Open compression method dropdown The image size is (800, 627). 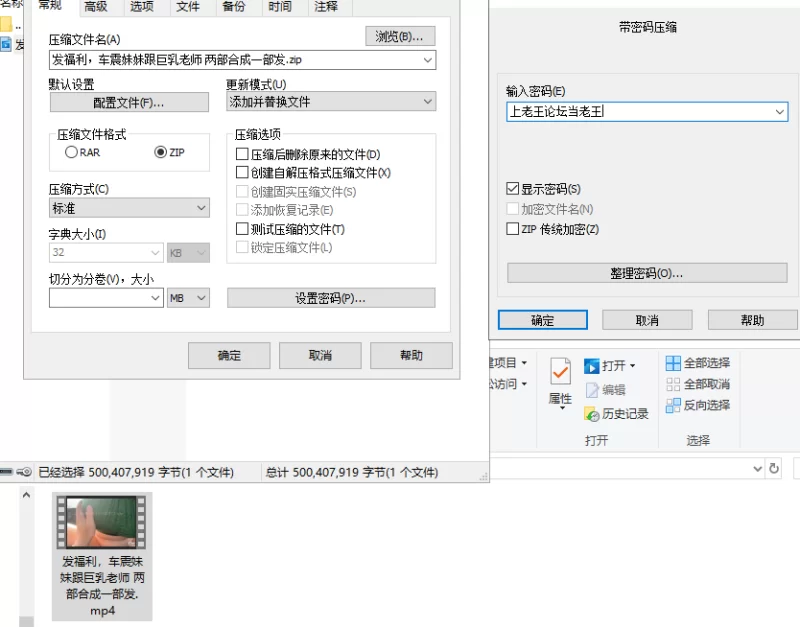201,208
